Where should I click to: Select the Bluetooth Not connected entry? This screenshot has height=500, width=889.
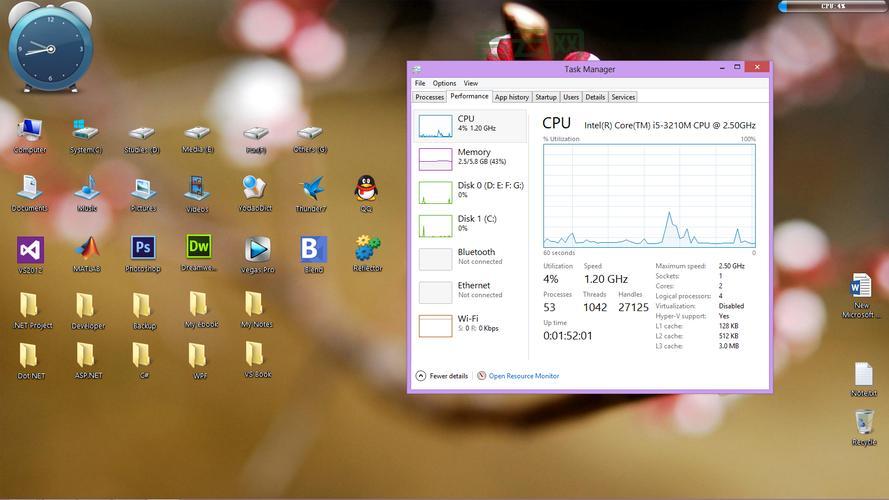[x=471, y=259]
